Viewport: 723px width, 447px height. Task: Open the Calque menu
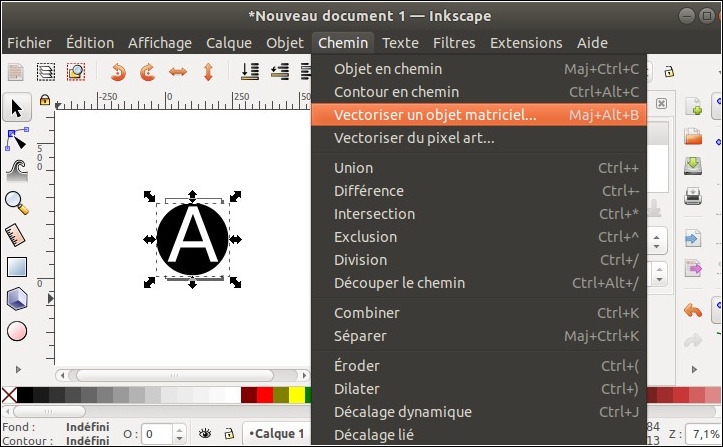tap(229, 43)
